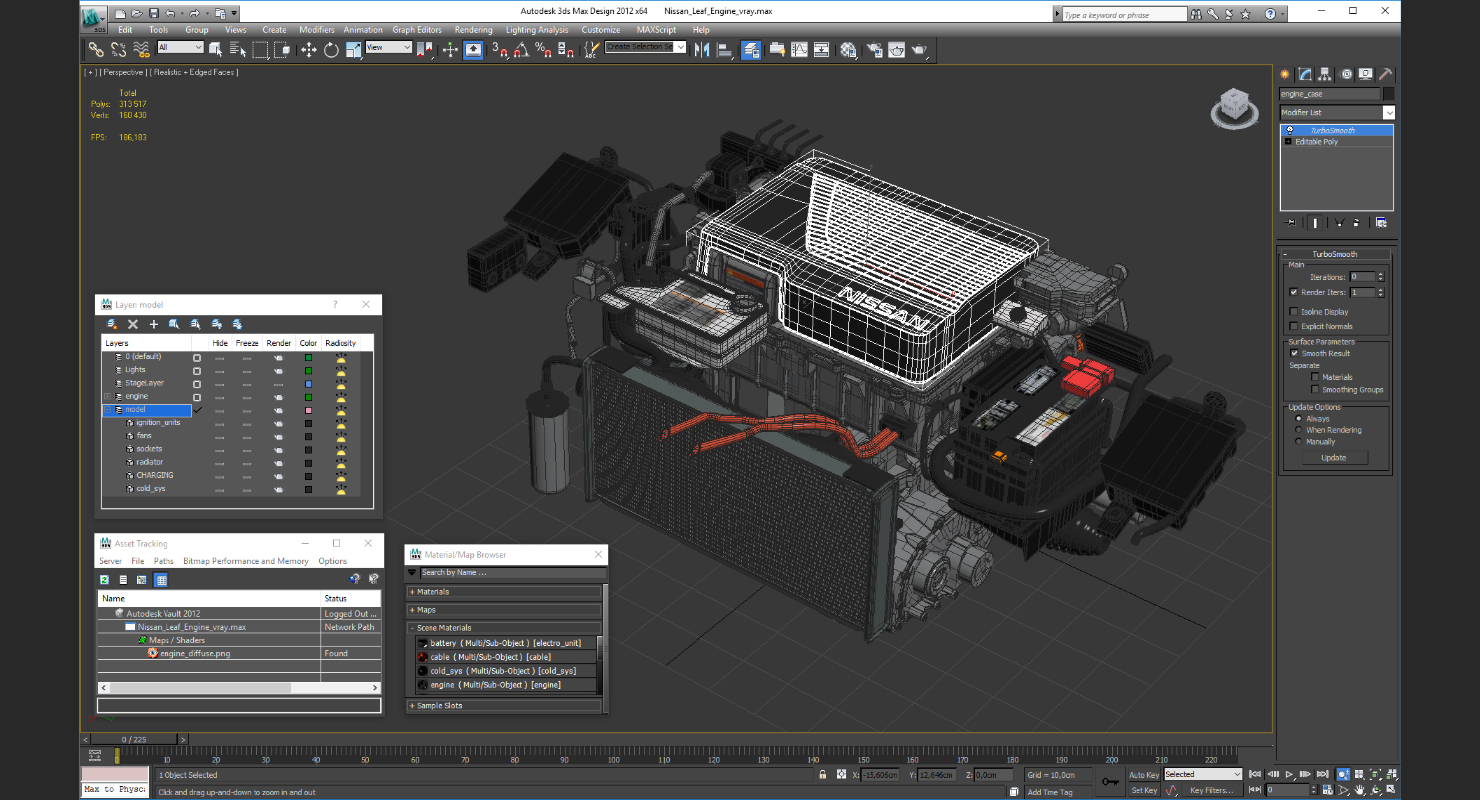Switch to the Motion command panel tab
The image size is (1480, 800).
[x=1346, y=74]
